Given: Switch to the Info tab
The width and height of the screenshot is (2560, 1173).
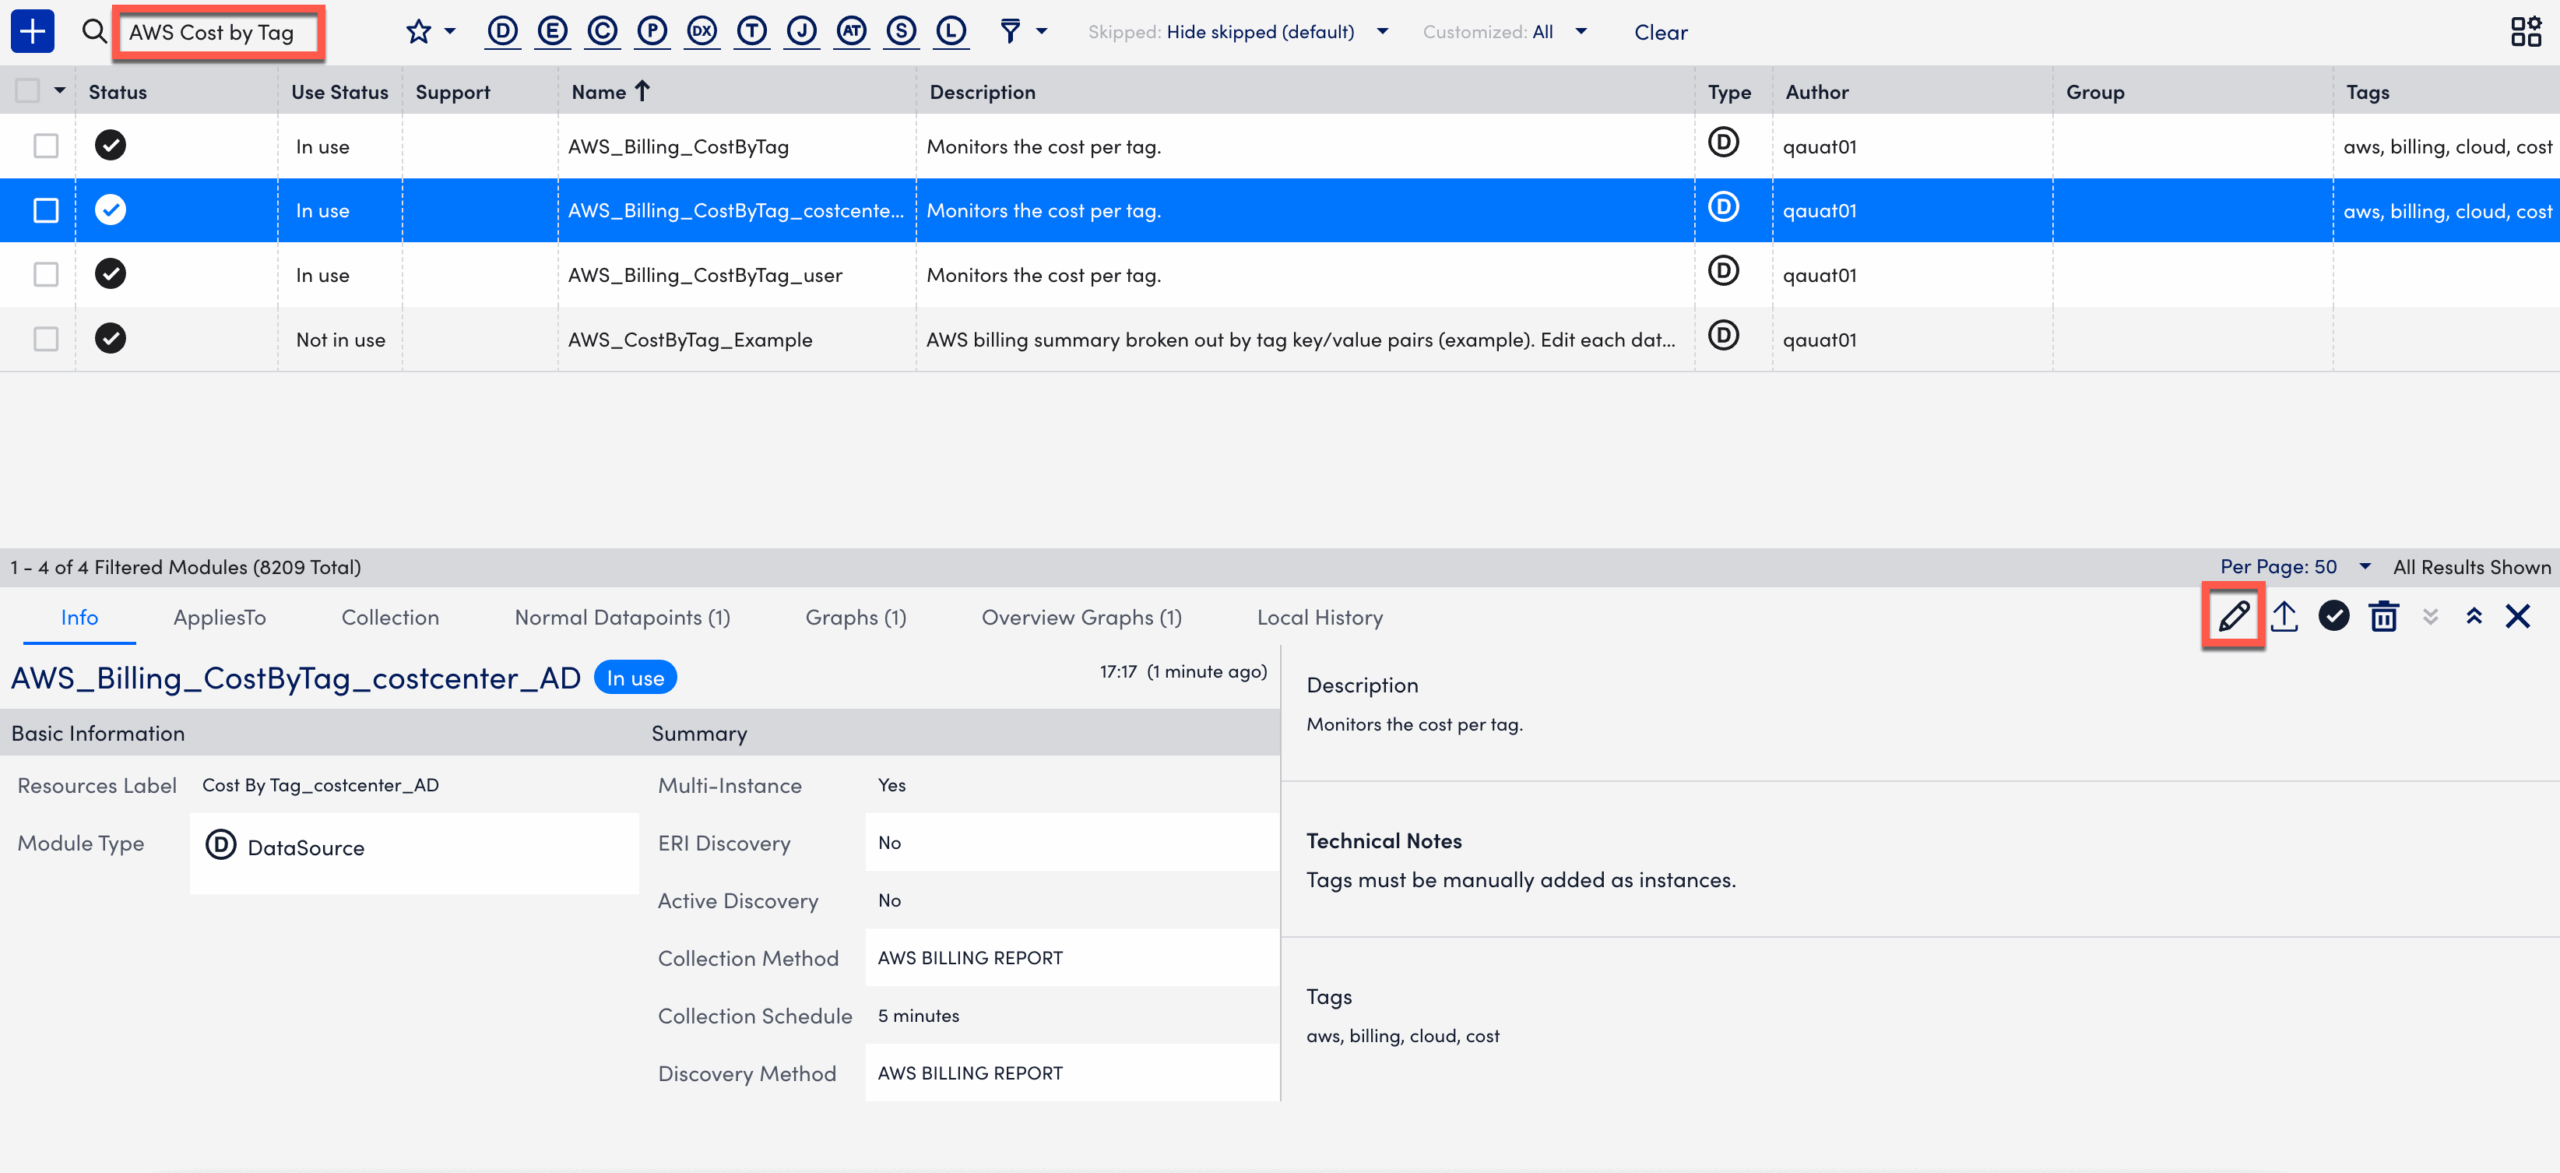Looking at the screenshot, I should (79, 617).
